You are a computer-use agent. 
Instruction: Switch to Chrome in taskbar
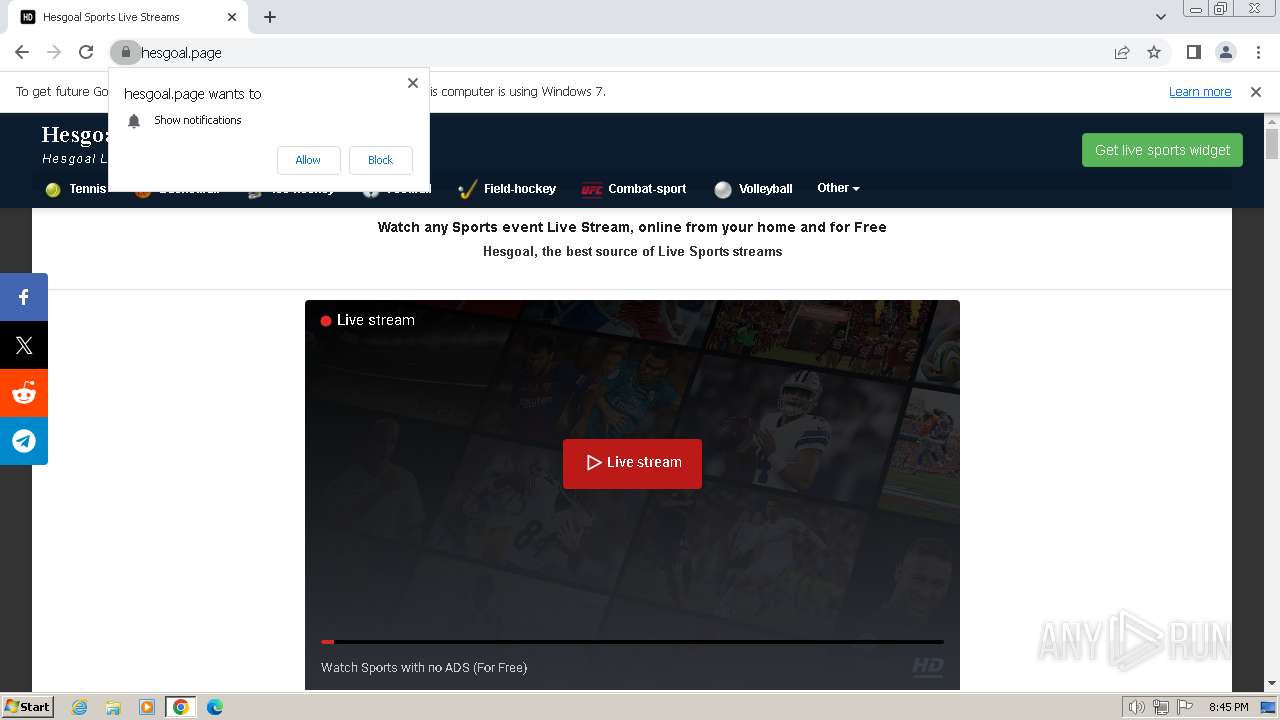tap(180, 707)
